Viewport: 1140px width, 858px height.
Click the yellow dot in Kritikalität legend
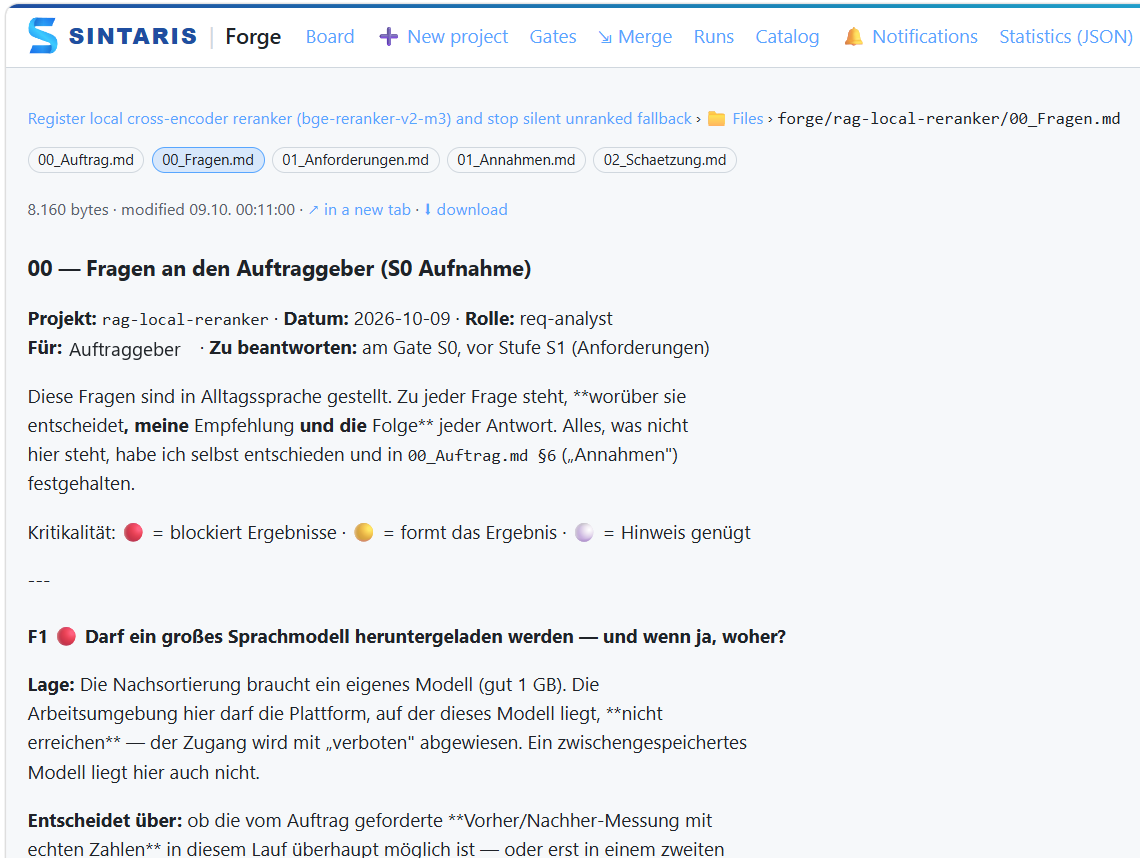tap(364, 532)
